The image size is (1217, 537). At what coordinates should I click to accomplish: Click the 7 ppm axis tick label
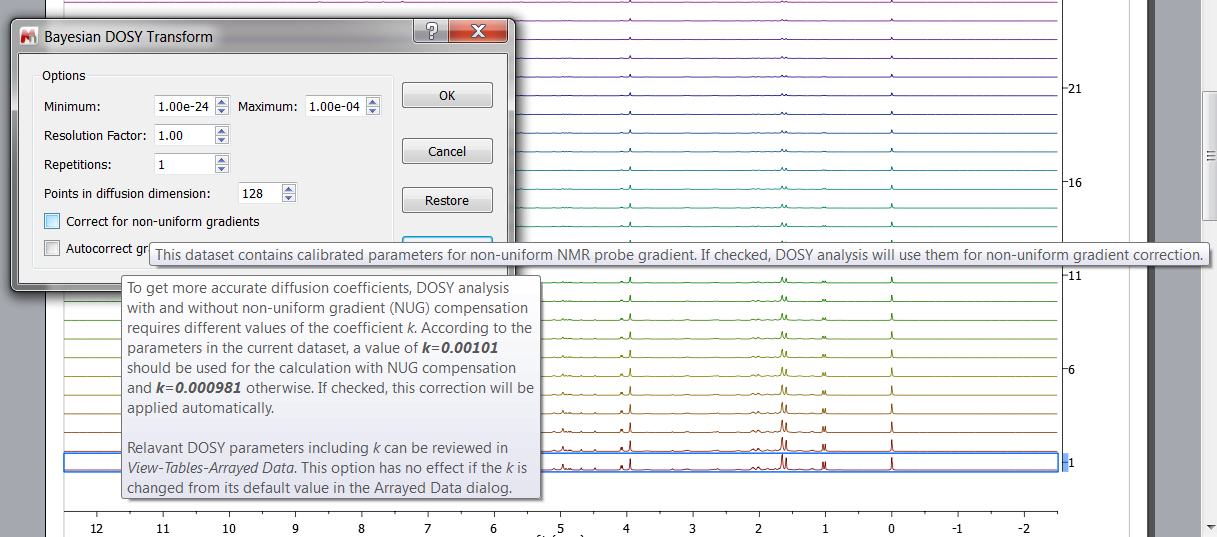[427, 527]
